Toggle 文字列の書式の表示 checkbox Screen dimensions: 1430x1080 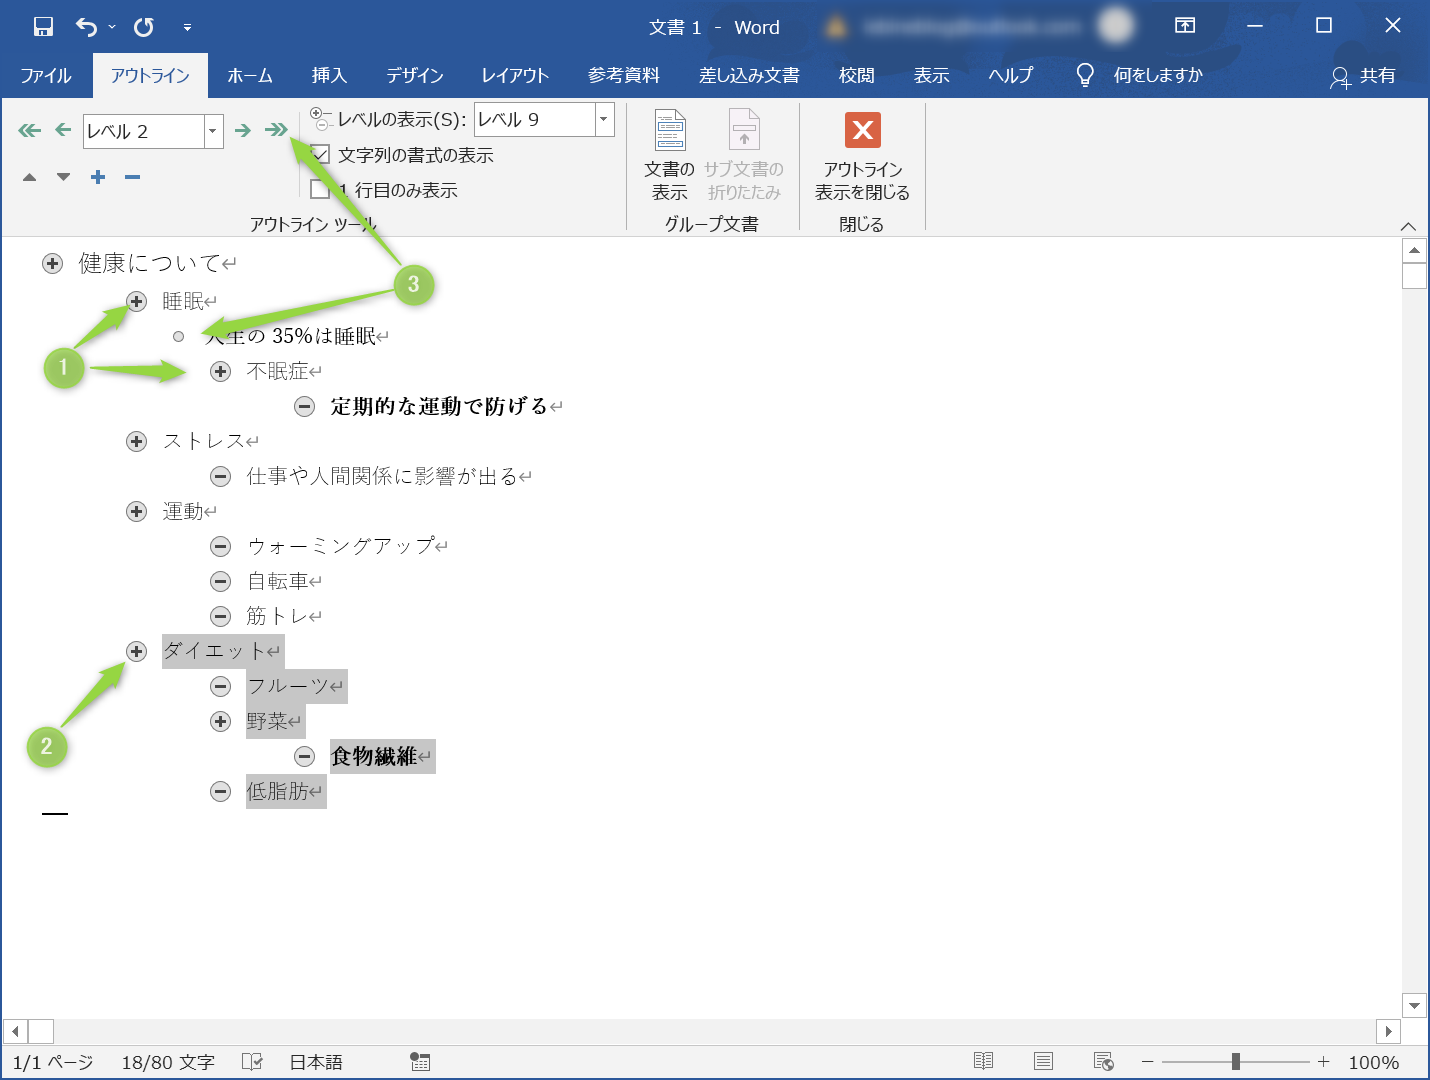(x=320, y=155)
